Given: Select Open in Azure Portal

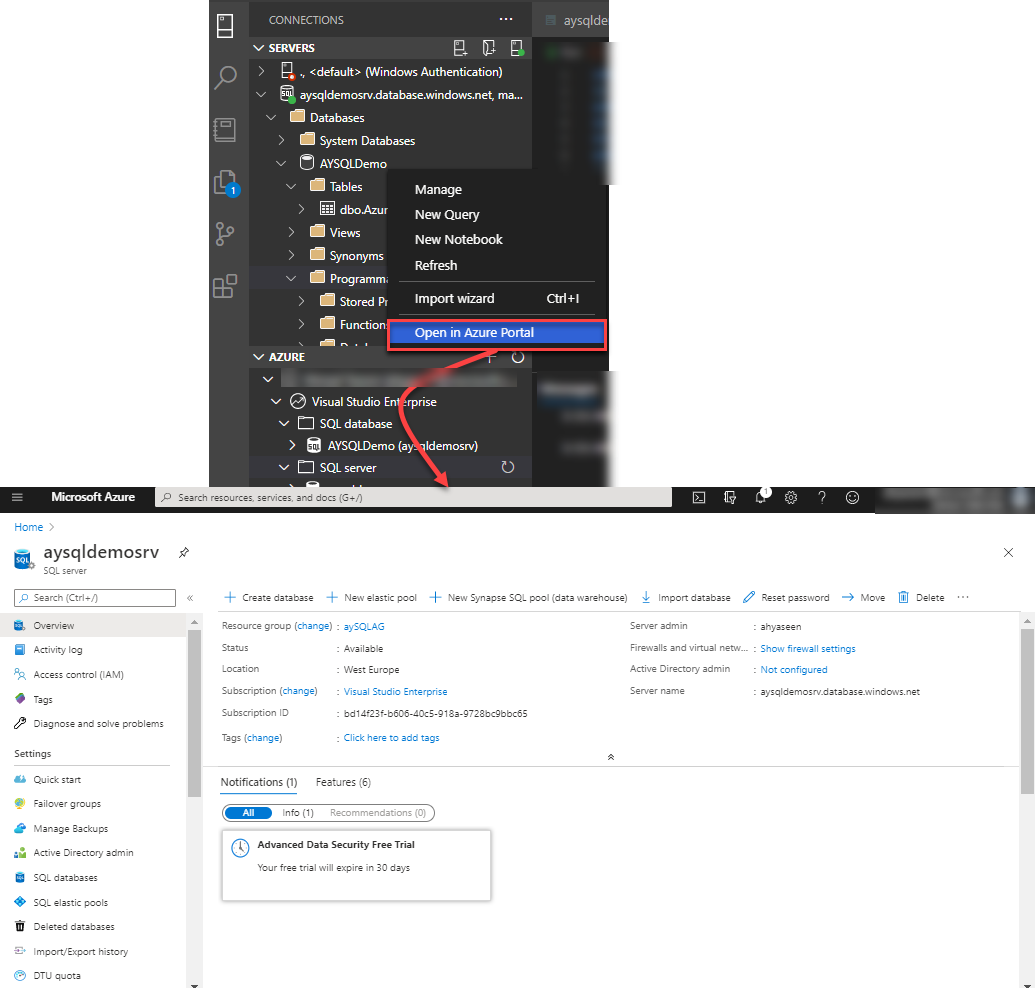Looking at the screenshot, I should coord(496,333).
